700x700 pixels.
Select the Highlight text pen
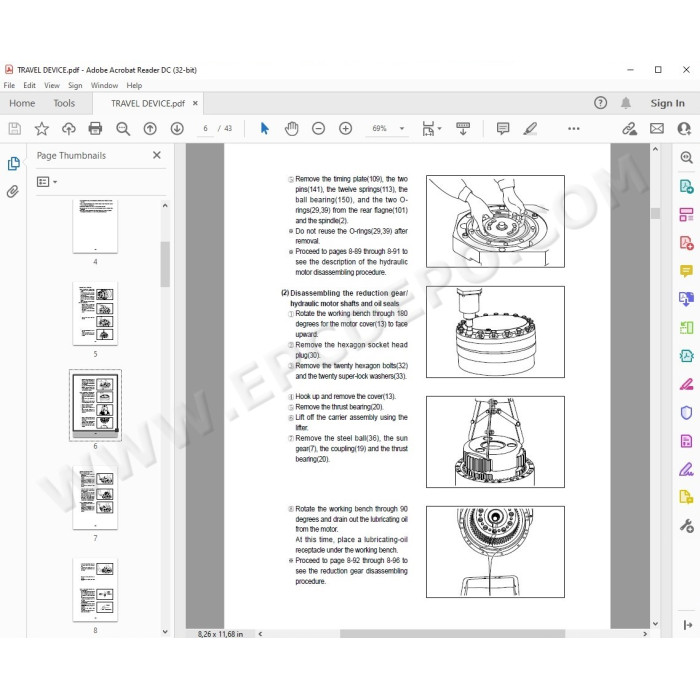pyautogui.click(x=530, y=129)
